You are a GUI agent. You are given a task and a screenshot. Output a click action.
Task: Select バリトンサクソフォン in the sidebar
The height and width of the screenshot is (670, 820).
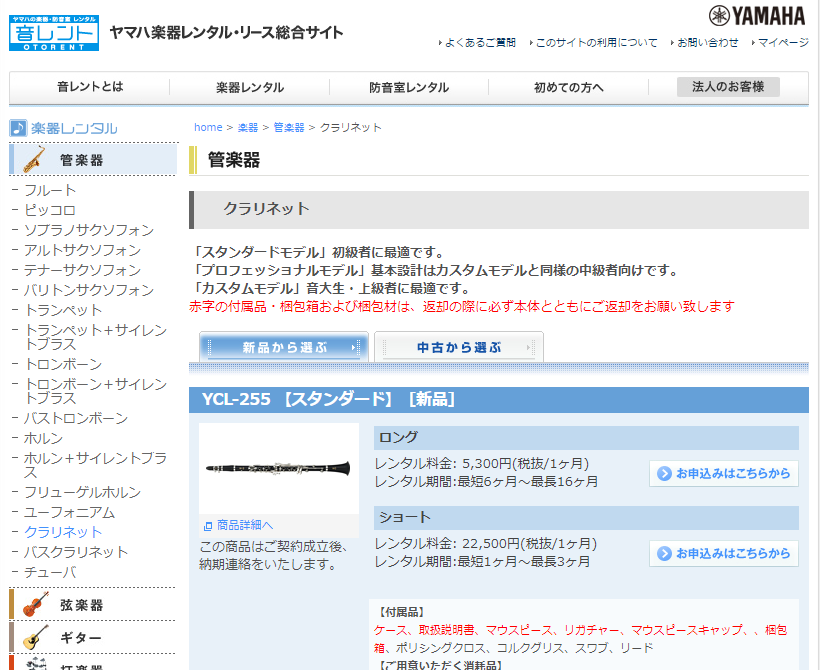(x=89, y=290)
